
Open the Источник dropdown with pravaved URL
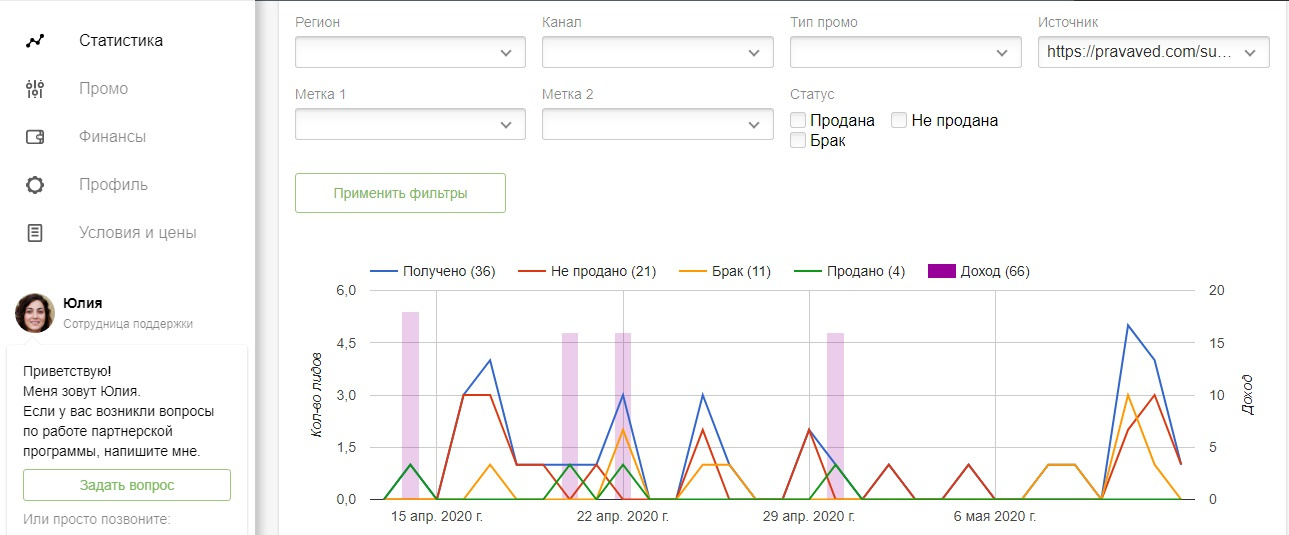click(x=1153, y=52)
